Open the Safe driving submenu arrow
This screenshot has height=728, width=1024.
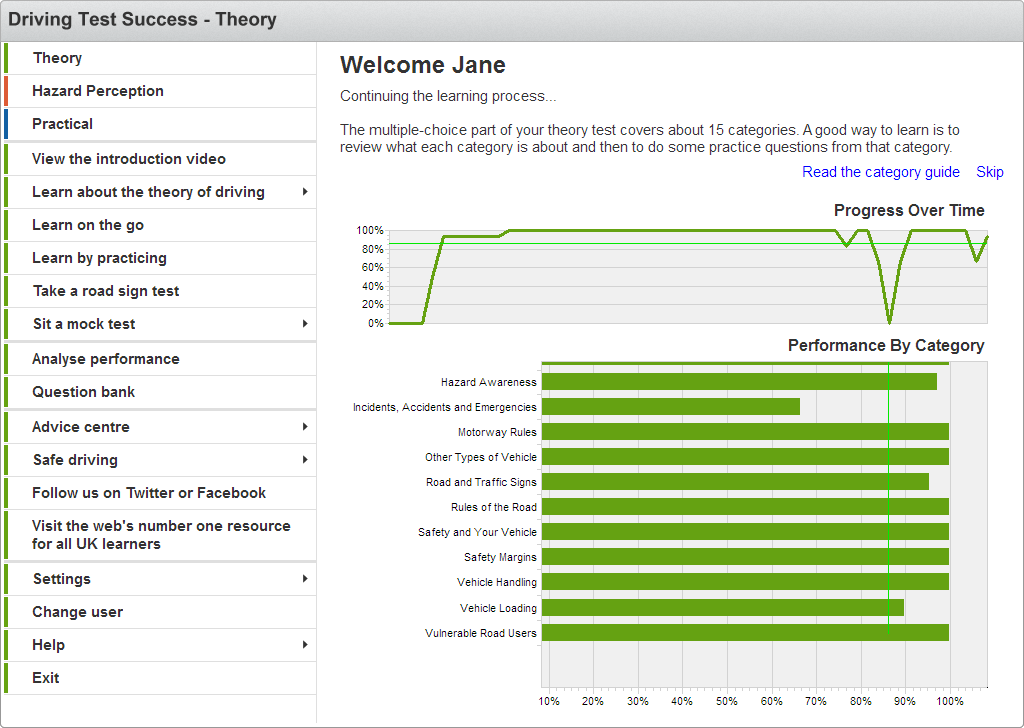(304, 460)
